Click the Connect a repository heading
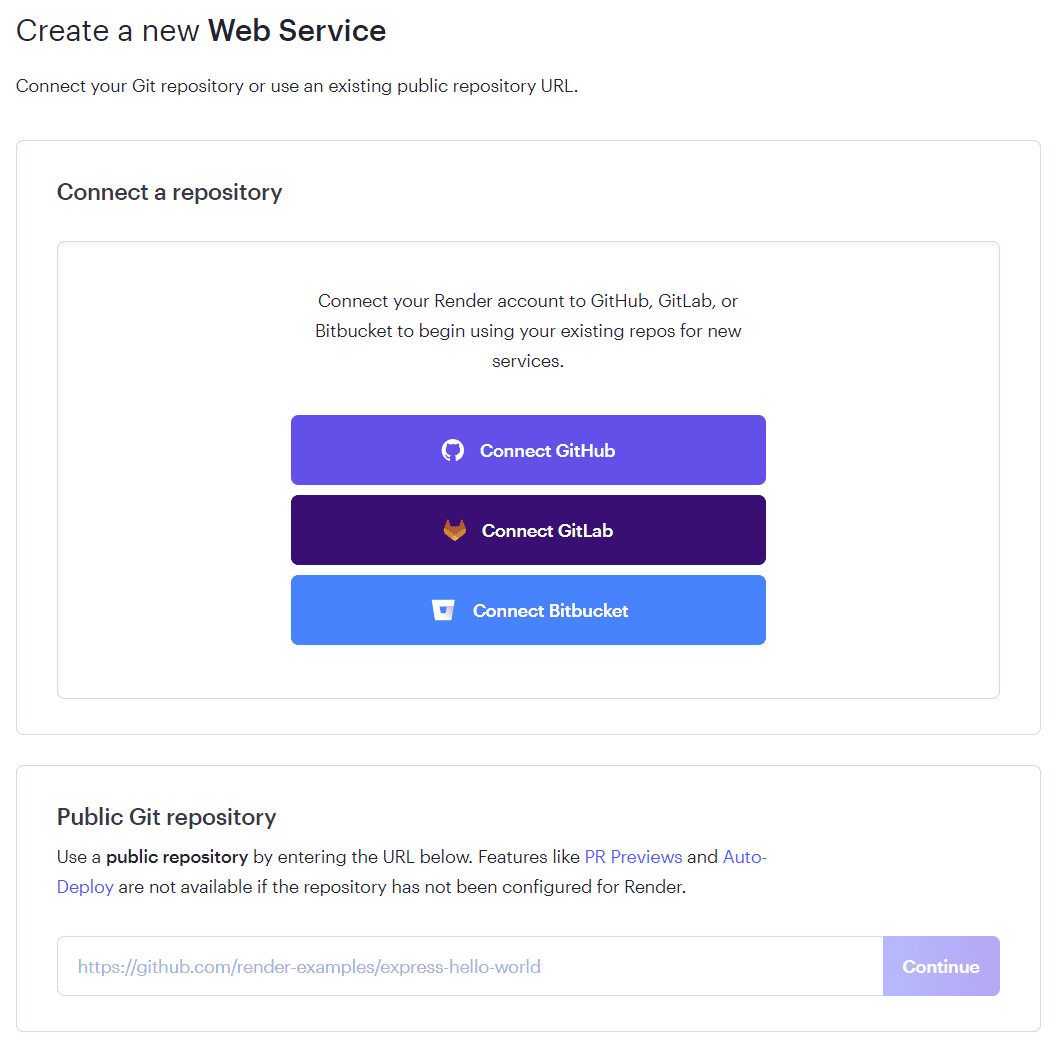 click(x=170, y=192)
